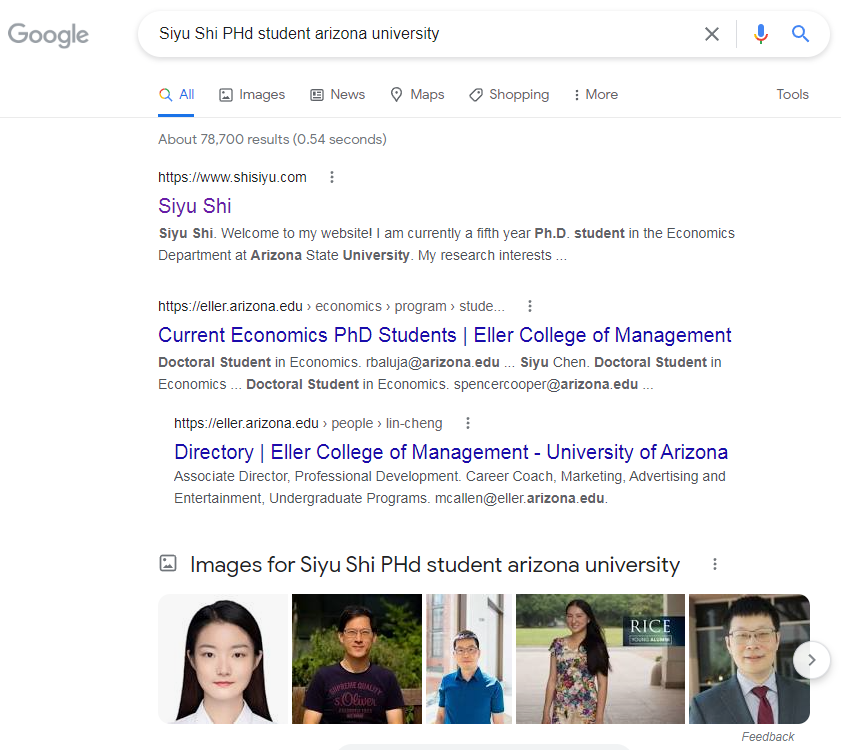Image resolution: width=841 pixels, height=750 pixels.
Task: Click eller.arizona.edu people lin-cheng URL
Action: click(x=308, y=423)
